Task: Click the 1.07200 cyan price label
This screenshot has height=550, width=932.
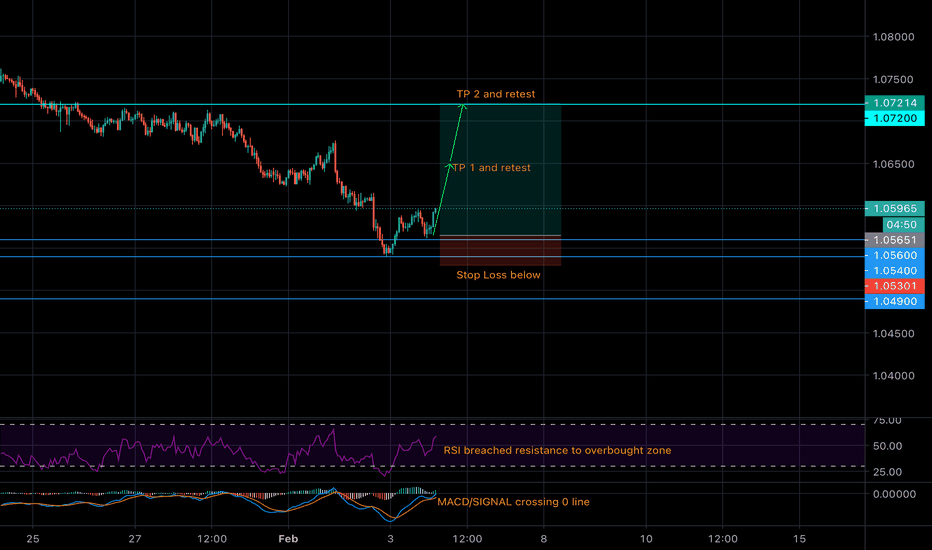Action: [895, 118]
